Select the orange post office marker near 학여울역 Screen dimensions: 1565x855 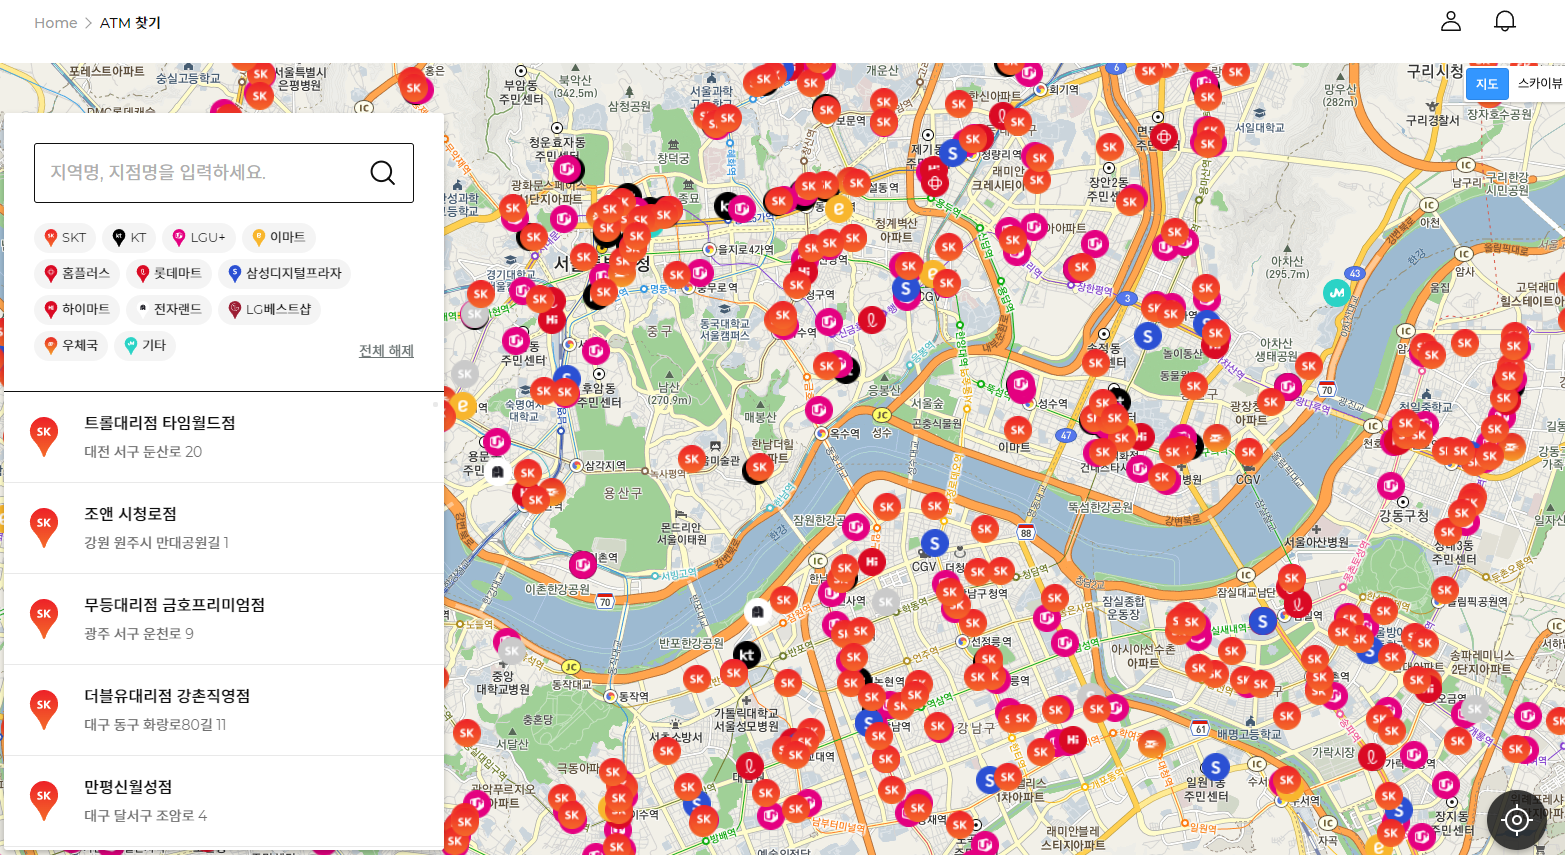1151,743
